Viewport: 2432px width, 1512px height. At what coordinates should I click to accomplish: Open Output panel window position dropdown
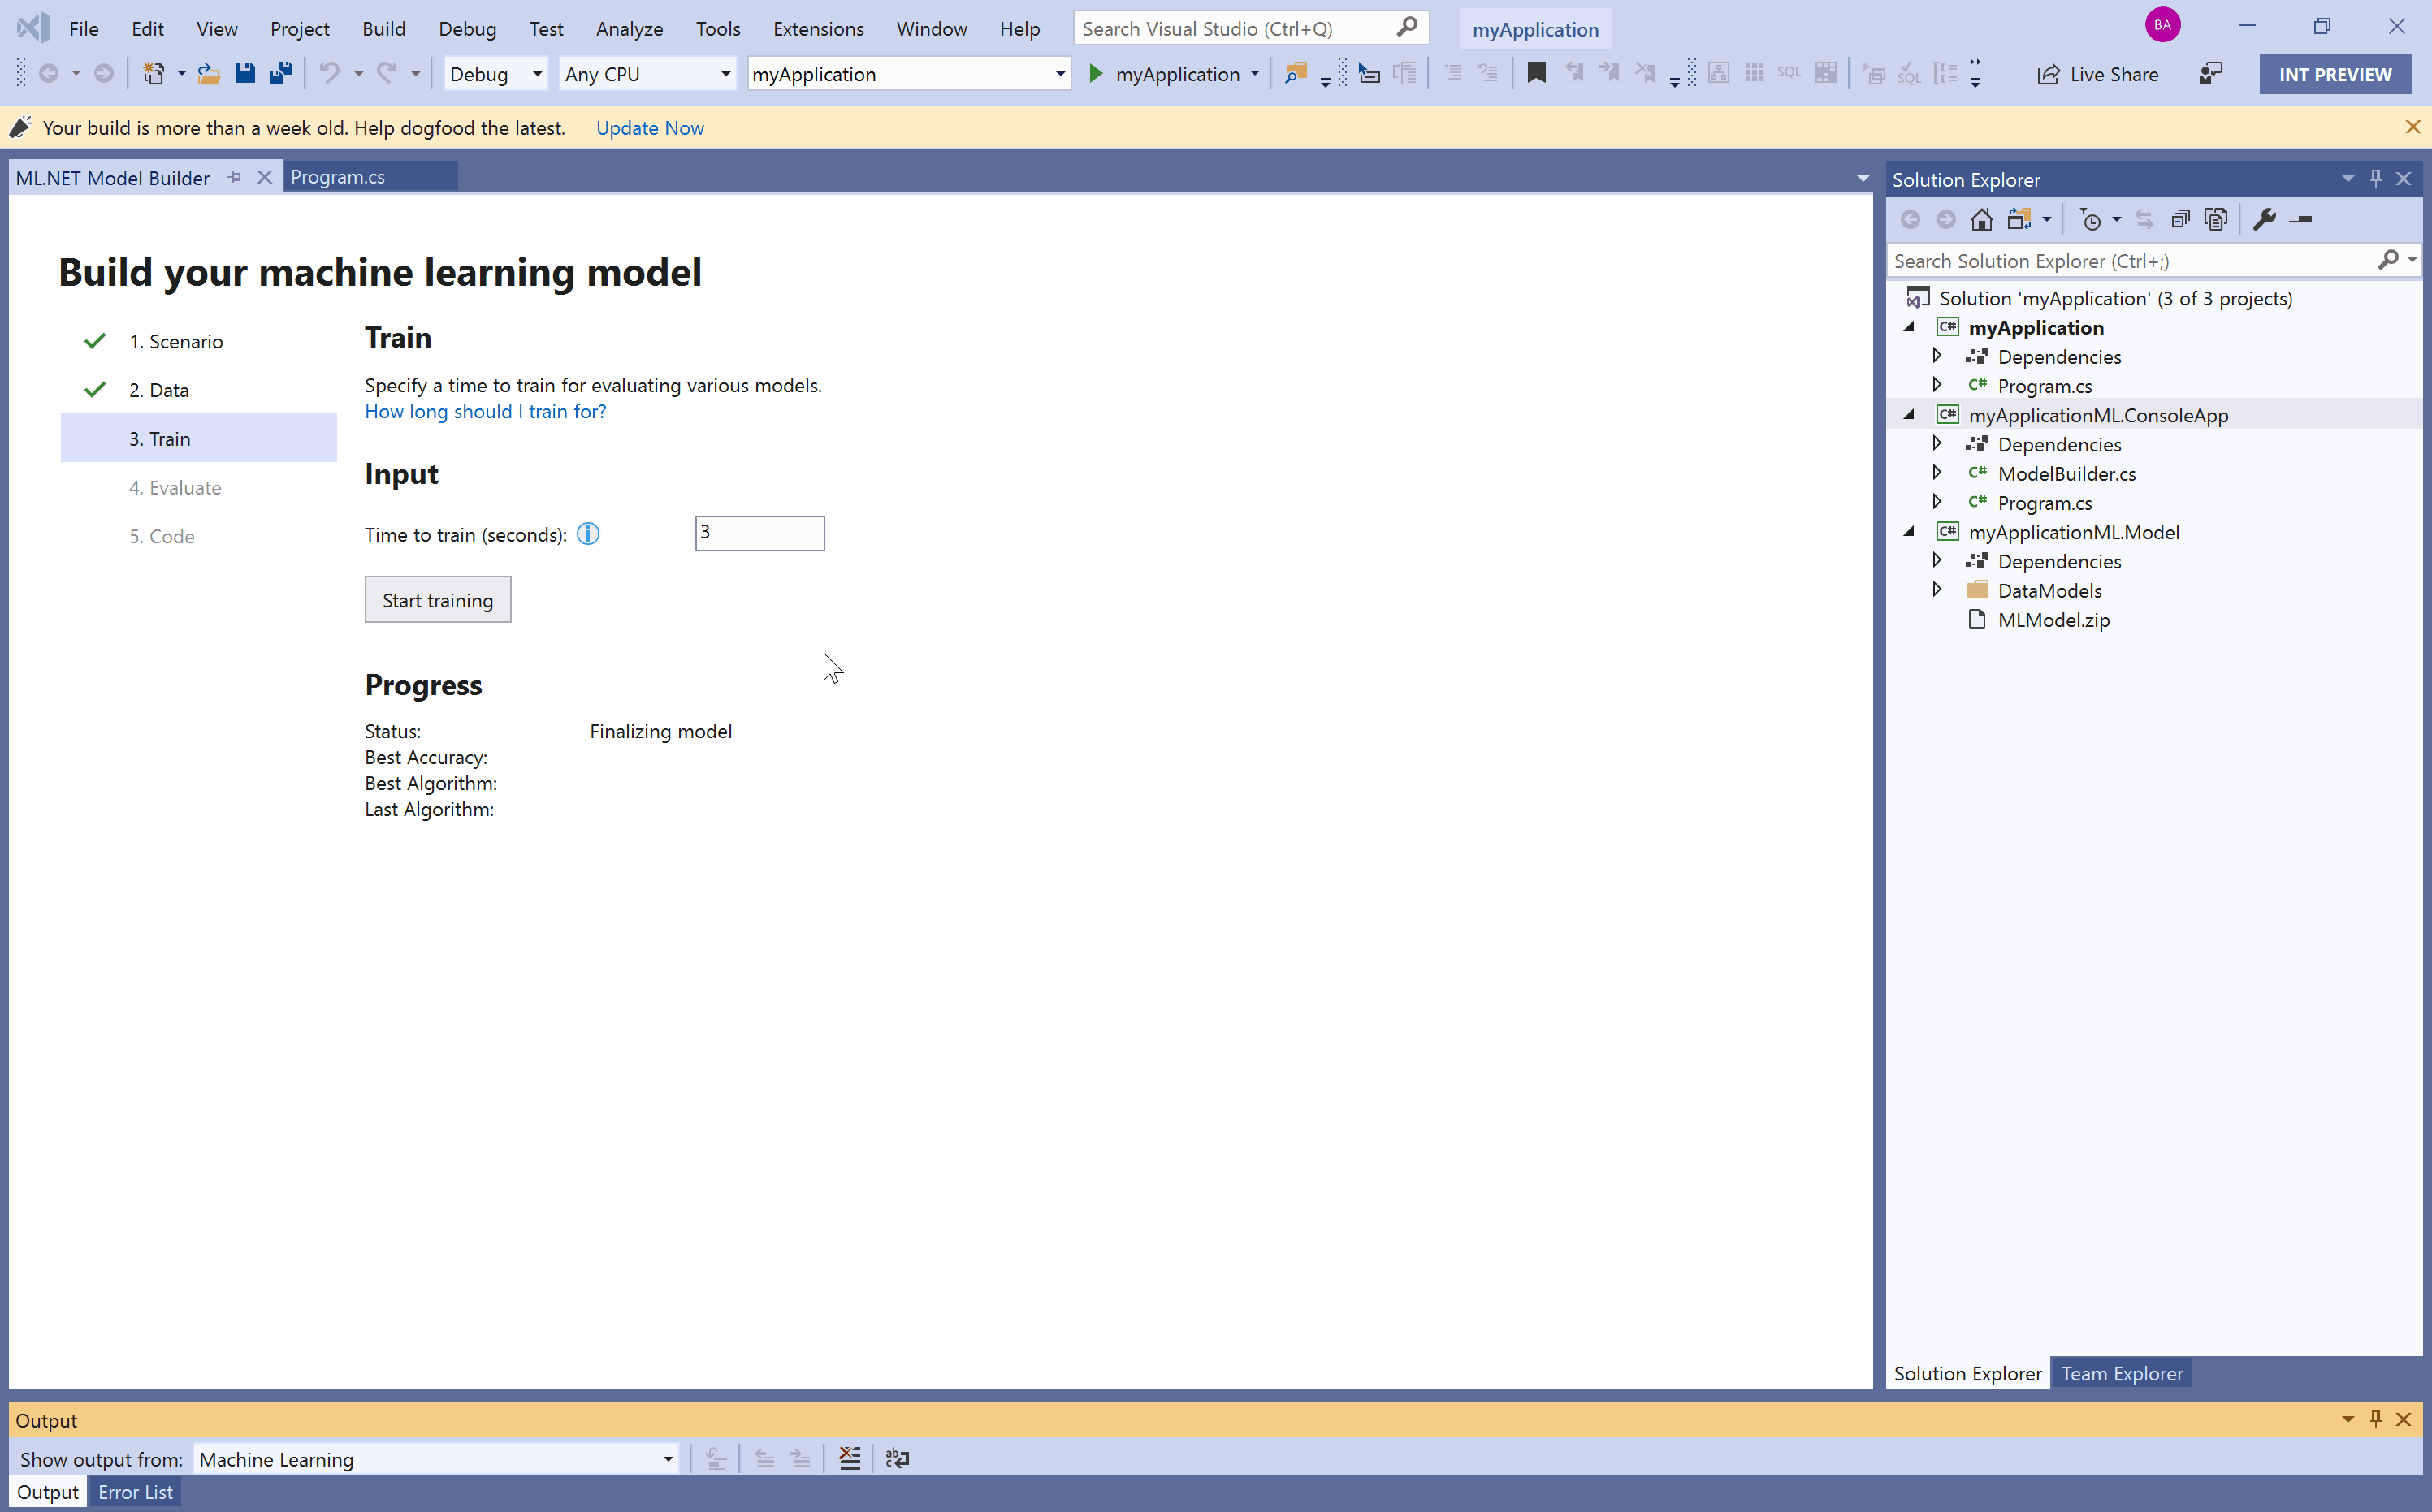pos(2347,1419)
